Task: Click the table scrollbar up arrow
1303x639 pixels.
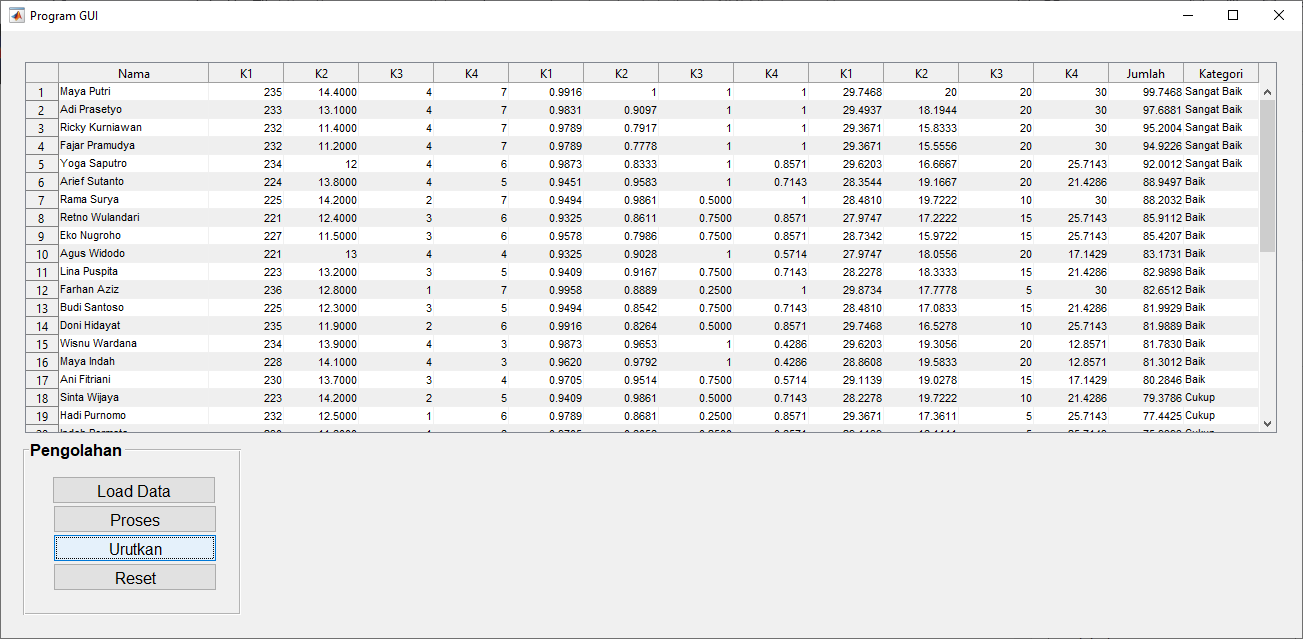Action: (x=1268, y=93)
